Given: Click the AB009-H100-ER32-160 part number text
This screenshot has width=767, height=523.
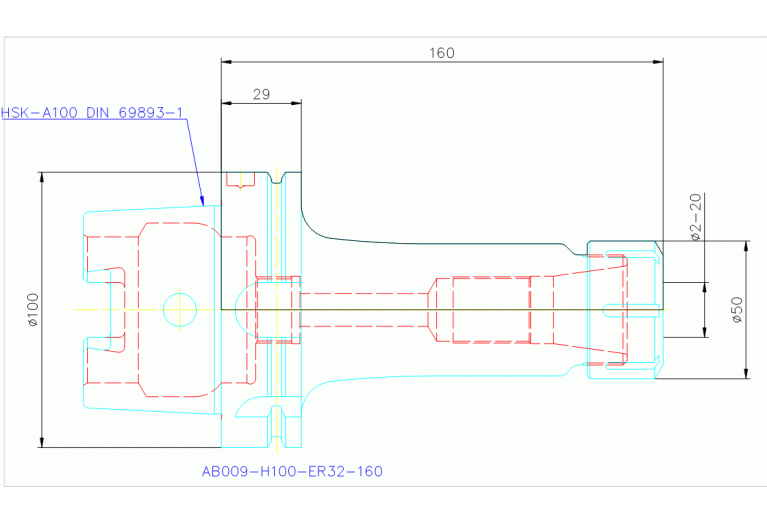Looking at the screenshot, I should 292,471.
